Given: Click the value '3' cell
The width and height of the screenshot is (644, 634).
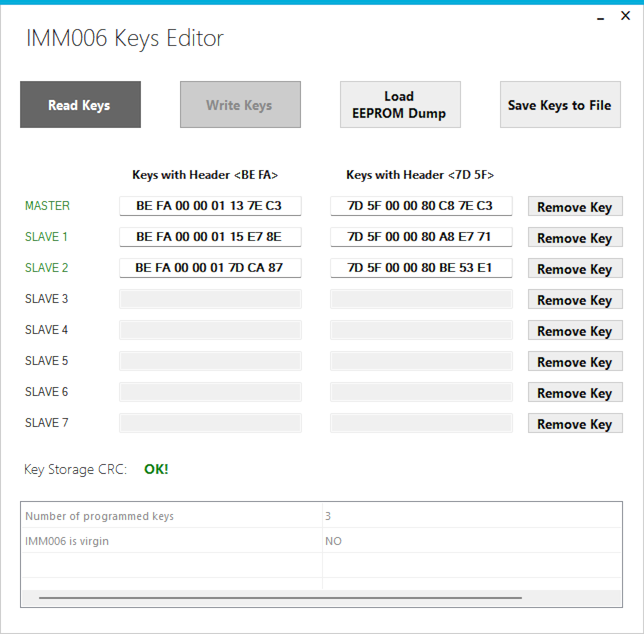Looking at the screenshot, I should click(x=472, y=516).
